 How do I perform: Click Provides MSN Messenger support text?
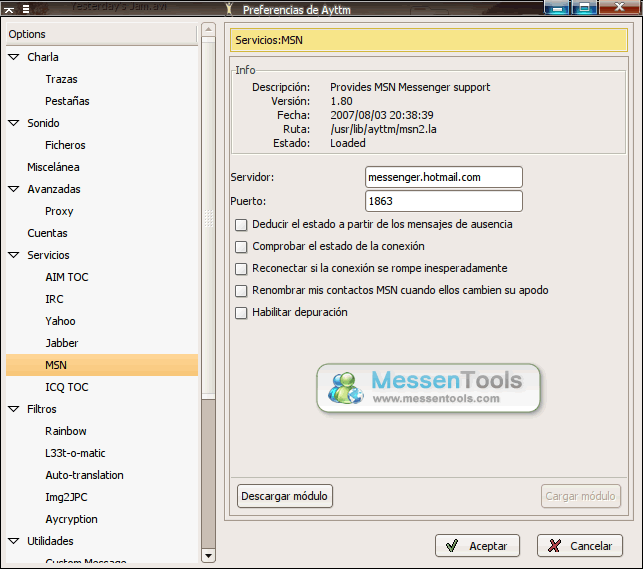[410, 87]
